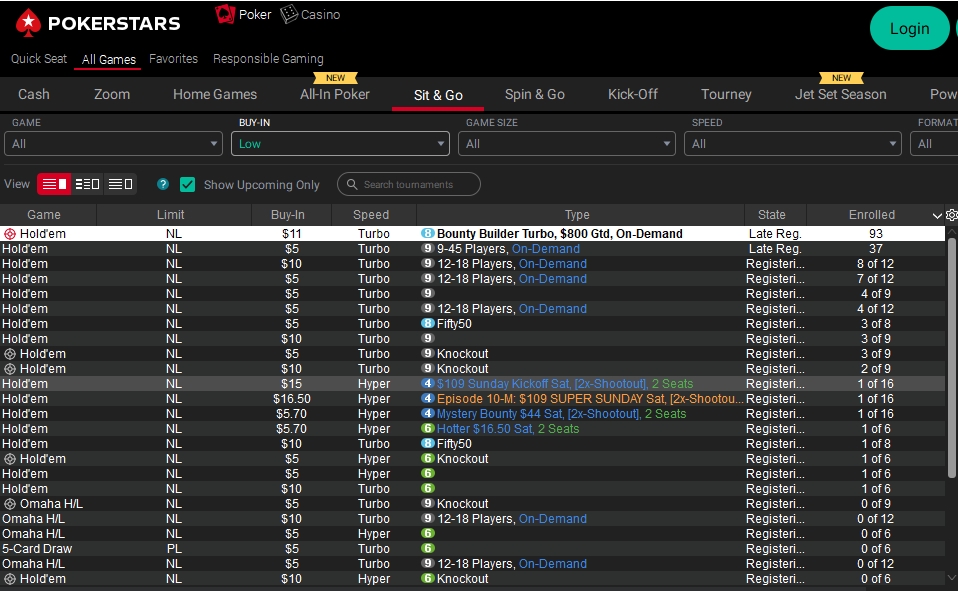Viewport: 958px width, 591px height.
Task: Click bounty icon on $5 Turbo Knockout Hold'em row
Action: [10, 354]
